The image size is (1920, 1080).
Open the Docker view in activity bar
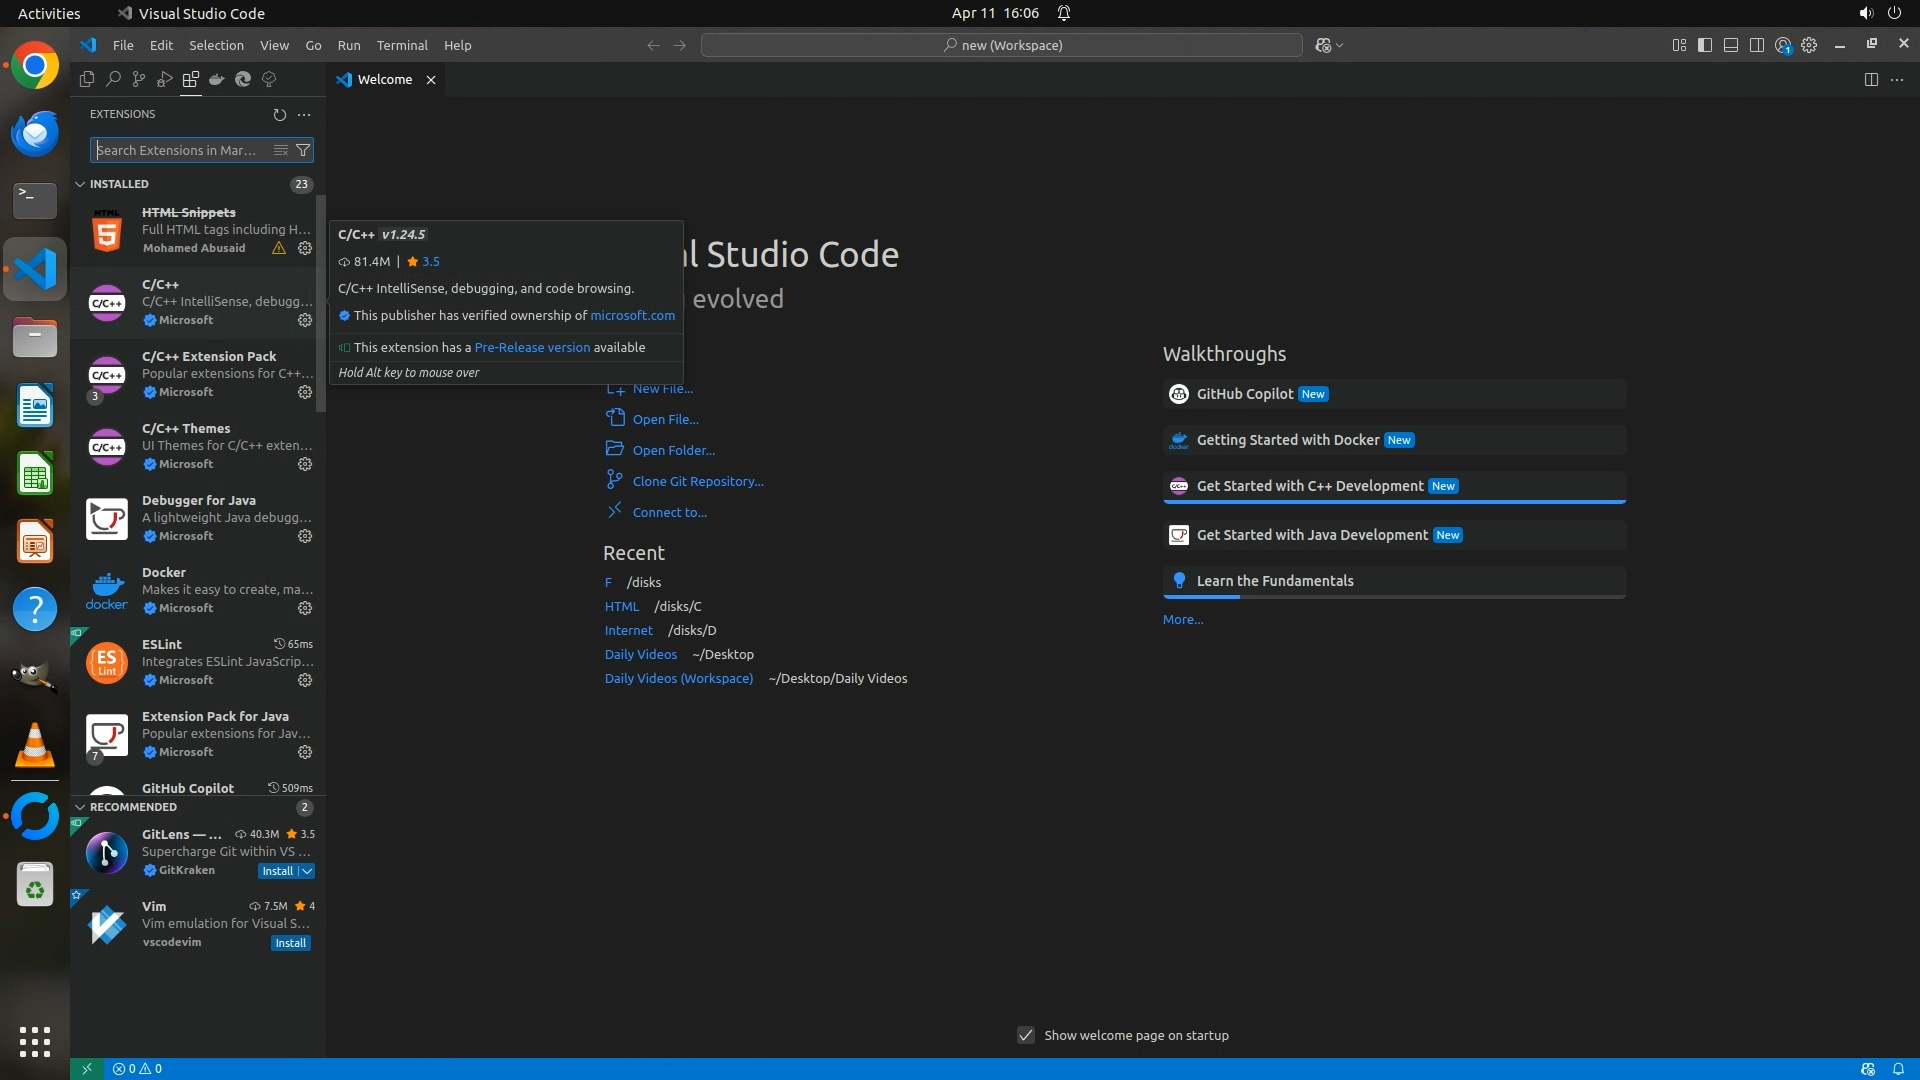[217, 79]
